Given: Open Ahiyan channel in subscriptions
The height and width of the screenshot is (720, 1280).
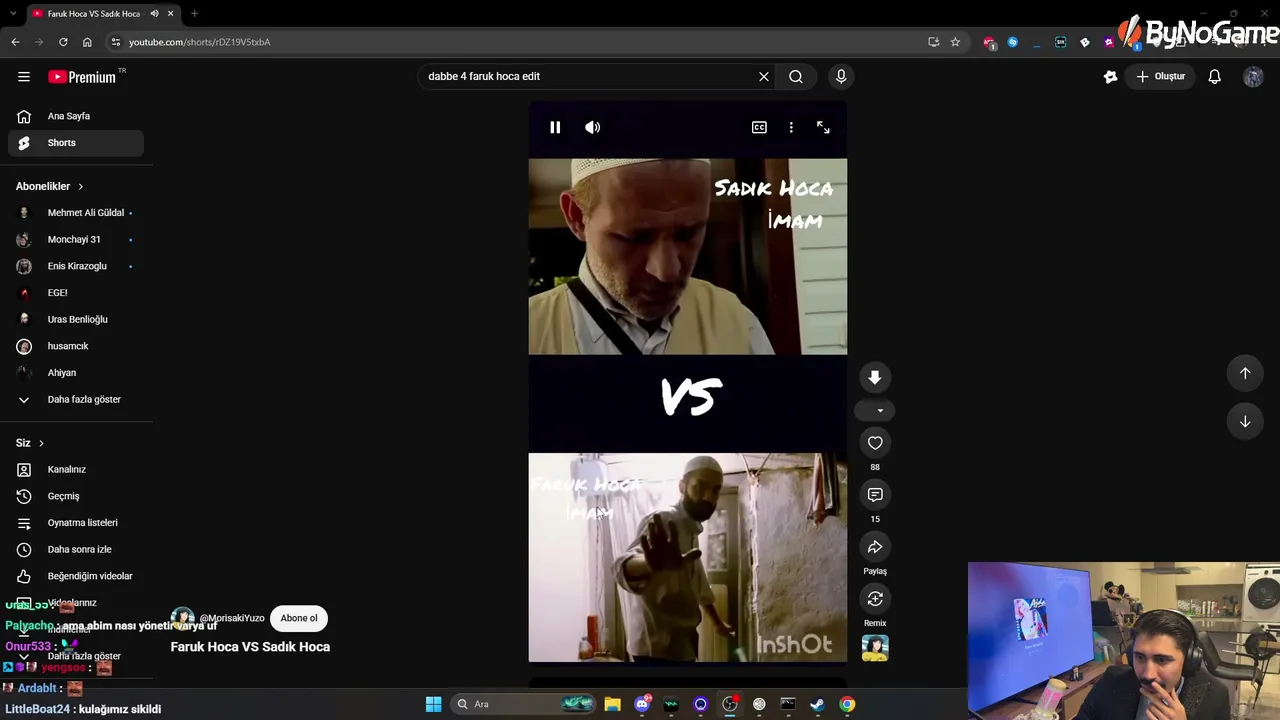Looking at the screenshot, I should (x=76, y=373).
